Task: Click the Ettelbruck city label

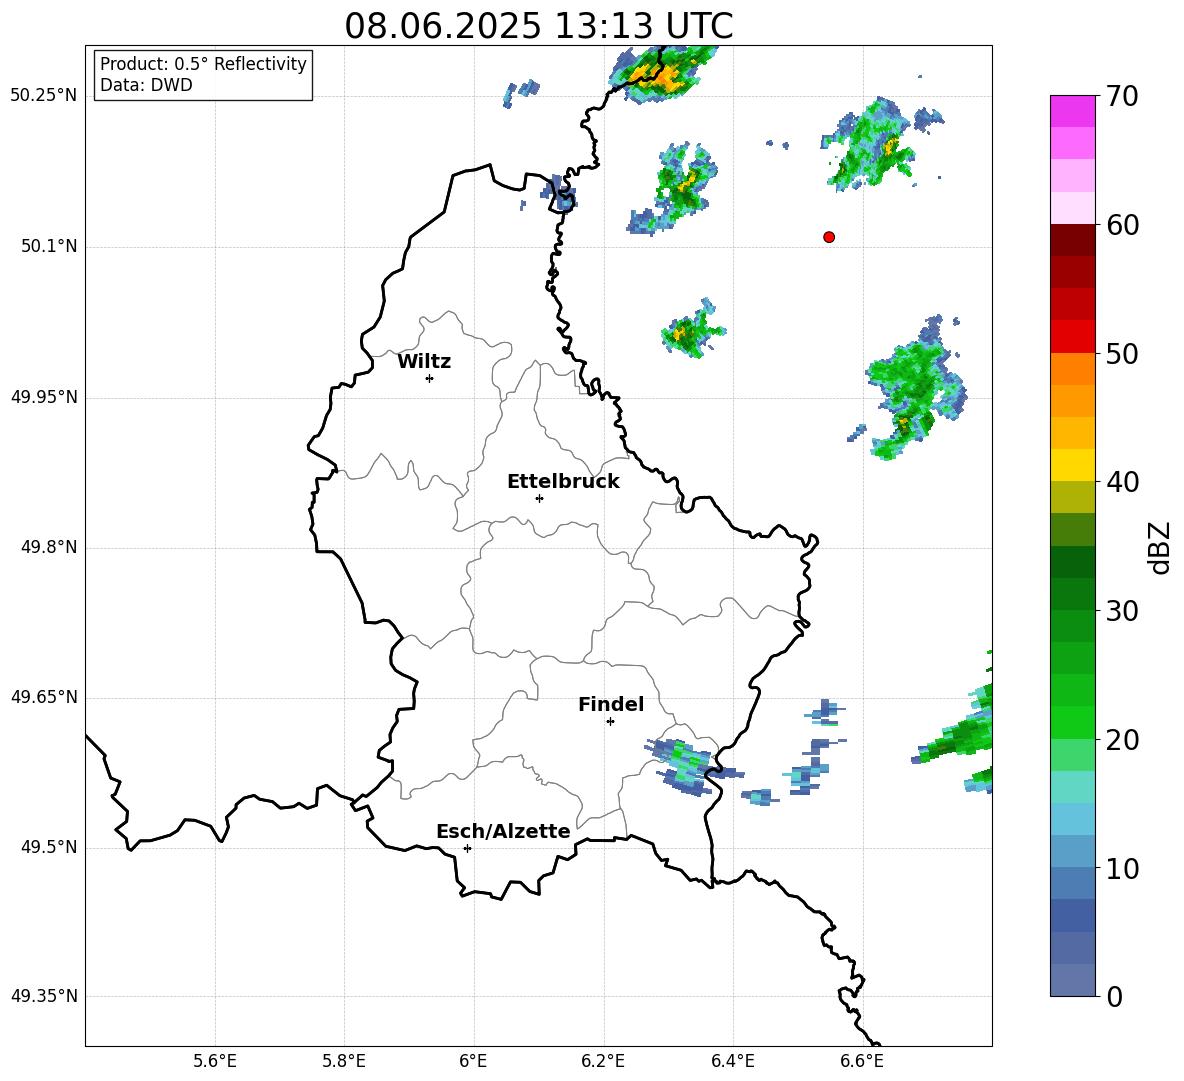Action: [x=563, y=482]
